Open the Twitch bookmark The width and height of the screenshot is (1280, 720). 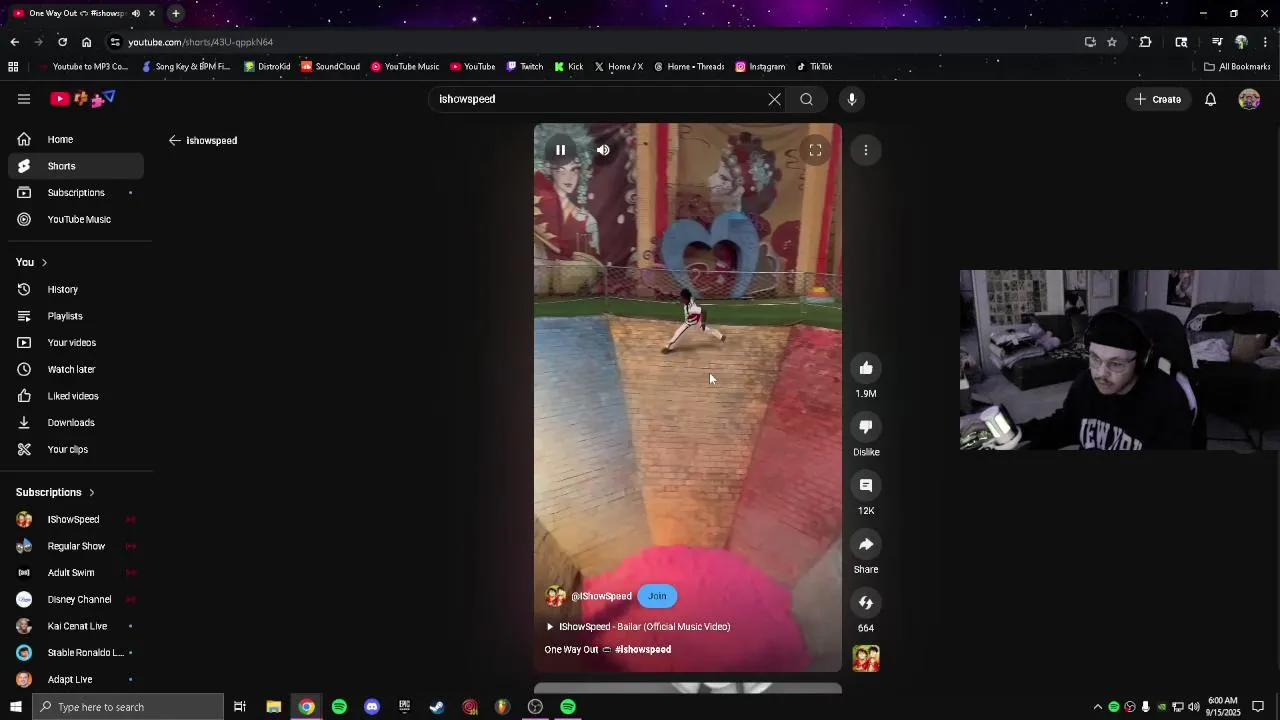tap(525, 67)
